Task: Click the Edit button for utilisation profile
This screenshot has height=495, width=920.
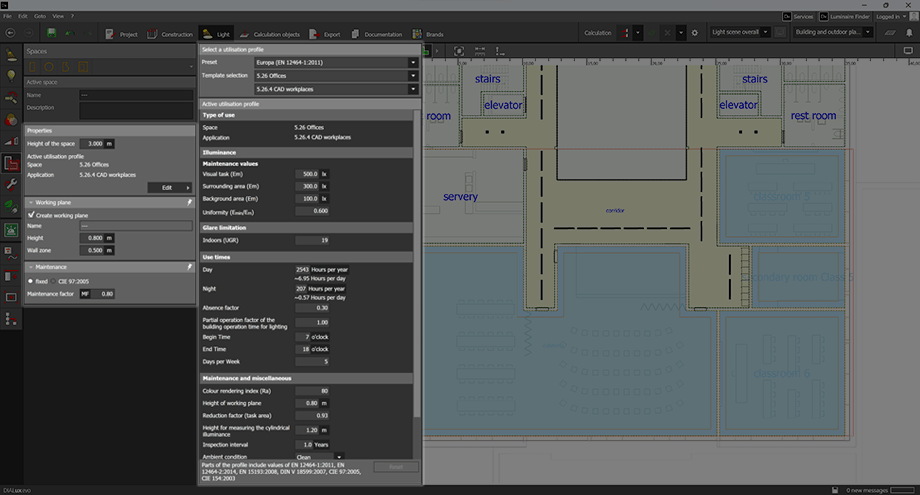Action: coord(169,187)
